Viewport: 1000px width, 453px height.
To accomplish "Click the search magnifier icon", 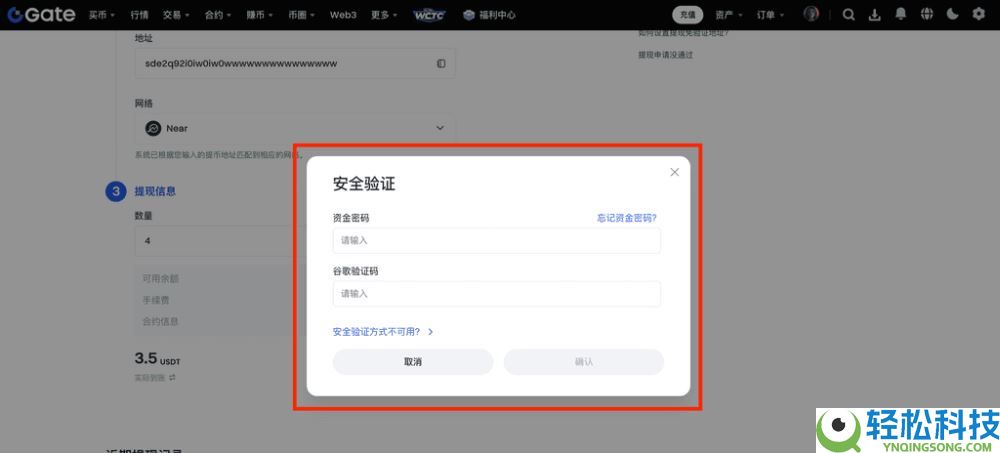I will 848,15.
